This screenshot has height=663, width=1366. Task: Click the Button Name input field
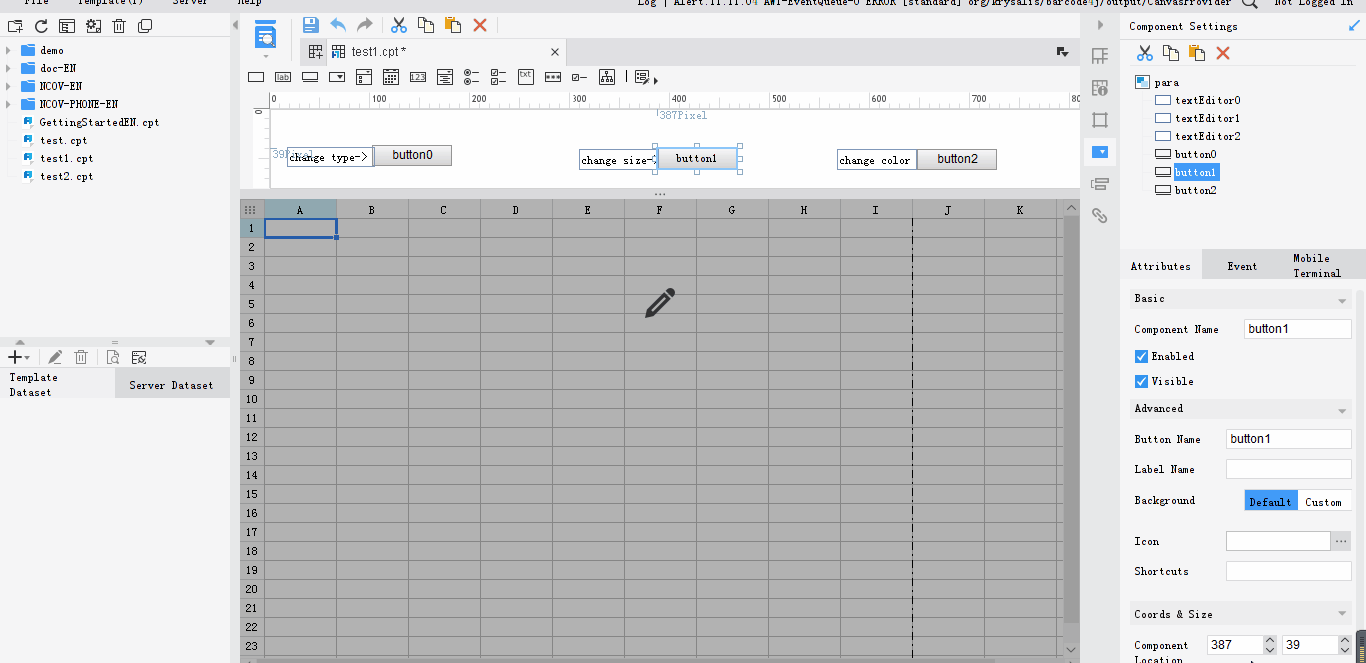tap(1288, 438)
